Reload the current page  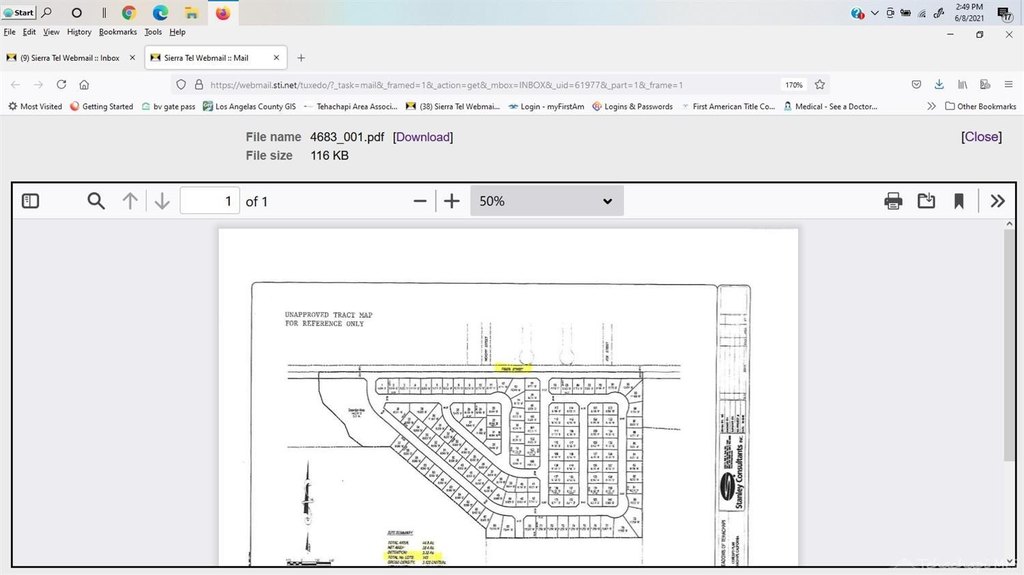62,85
